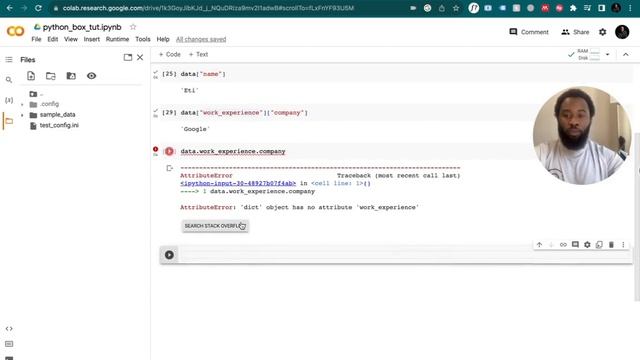Close the Files panel
The height and width of the screenshot is (360, 640).
pyautogui.click(x=140, y=58)
